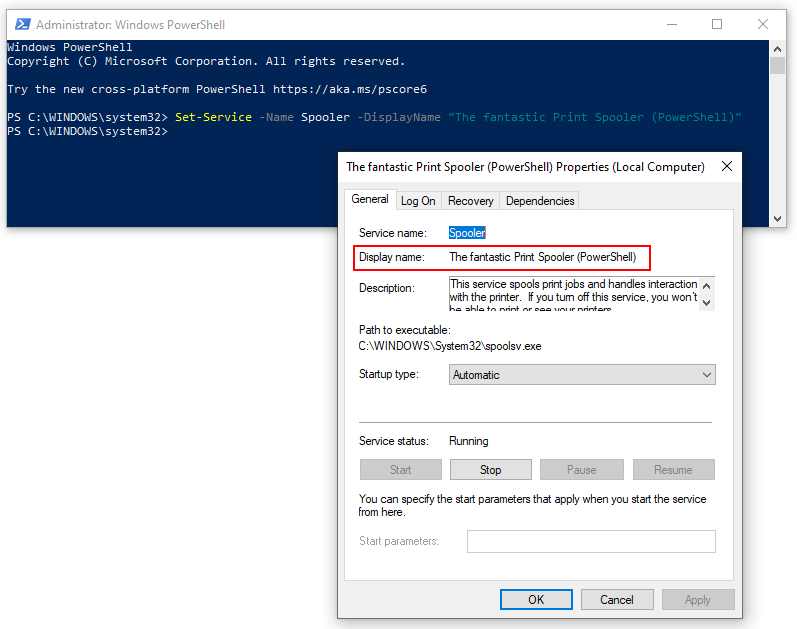Minimize the PowerShell window
Viewport: 797px width, 629px height.
[672, 24]
